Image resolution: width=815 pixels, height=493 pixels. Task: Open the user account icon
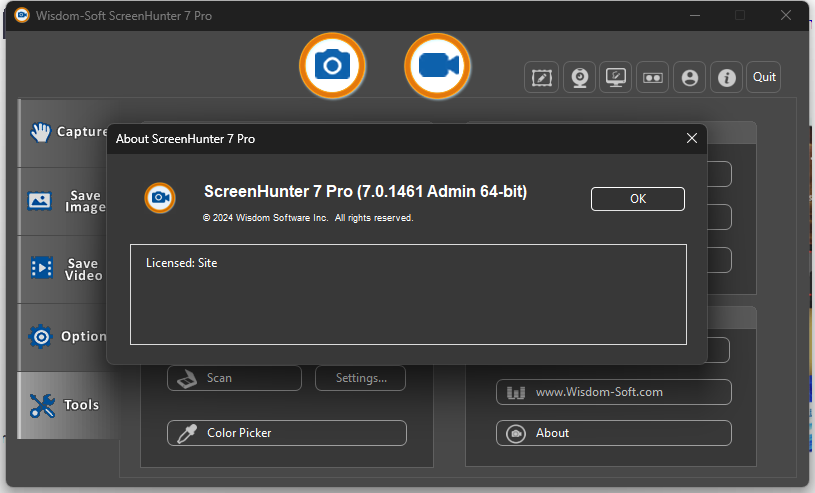[690, 77]
